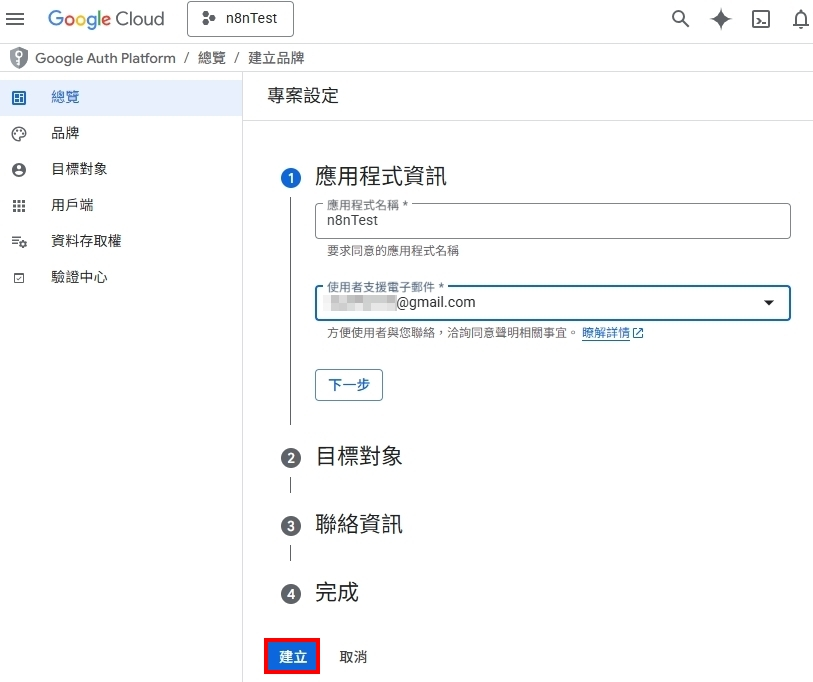Activate Cloud Shell terminal icon
The height and width of the screenshot is (682, 813).
click(761, 19)
